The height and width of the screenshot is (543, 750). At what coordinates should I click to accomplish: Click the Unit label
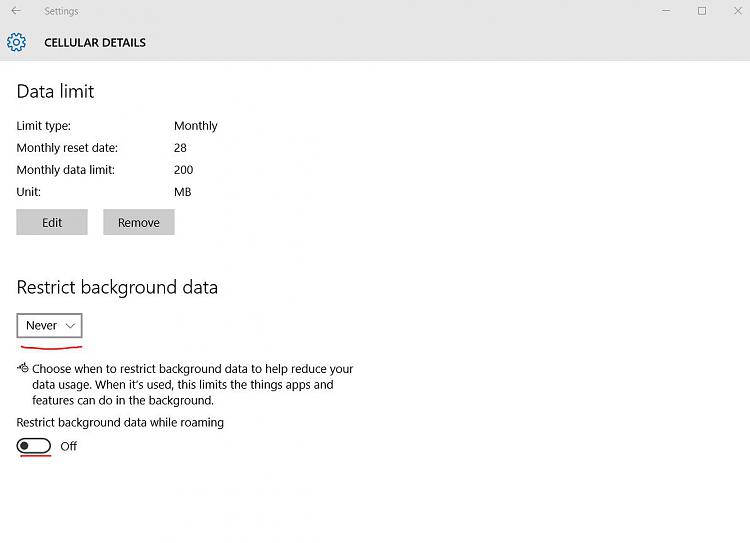tap(29, 192)
